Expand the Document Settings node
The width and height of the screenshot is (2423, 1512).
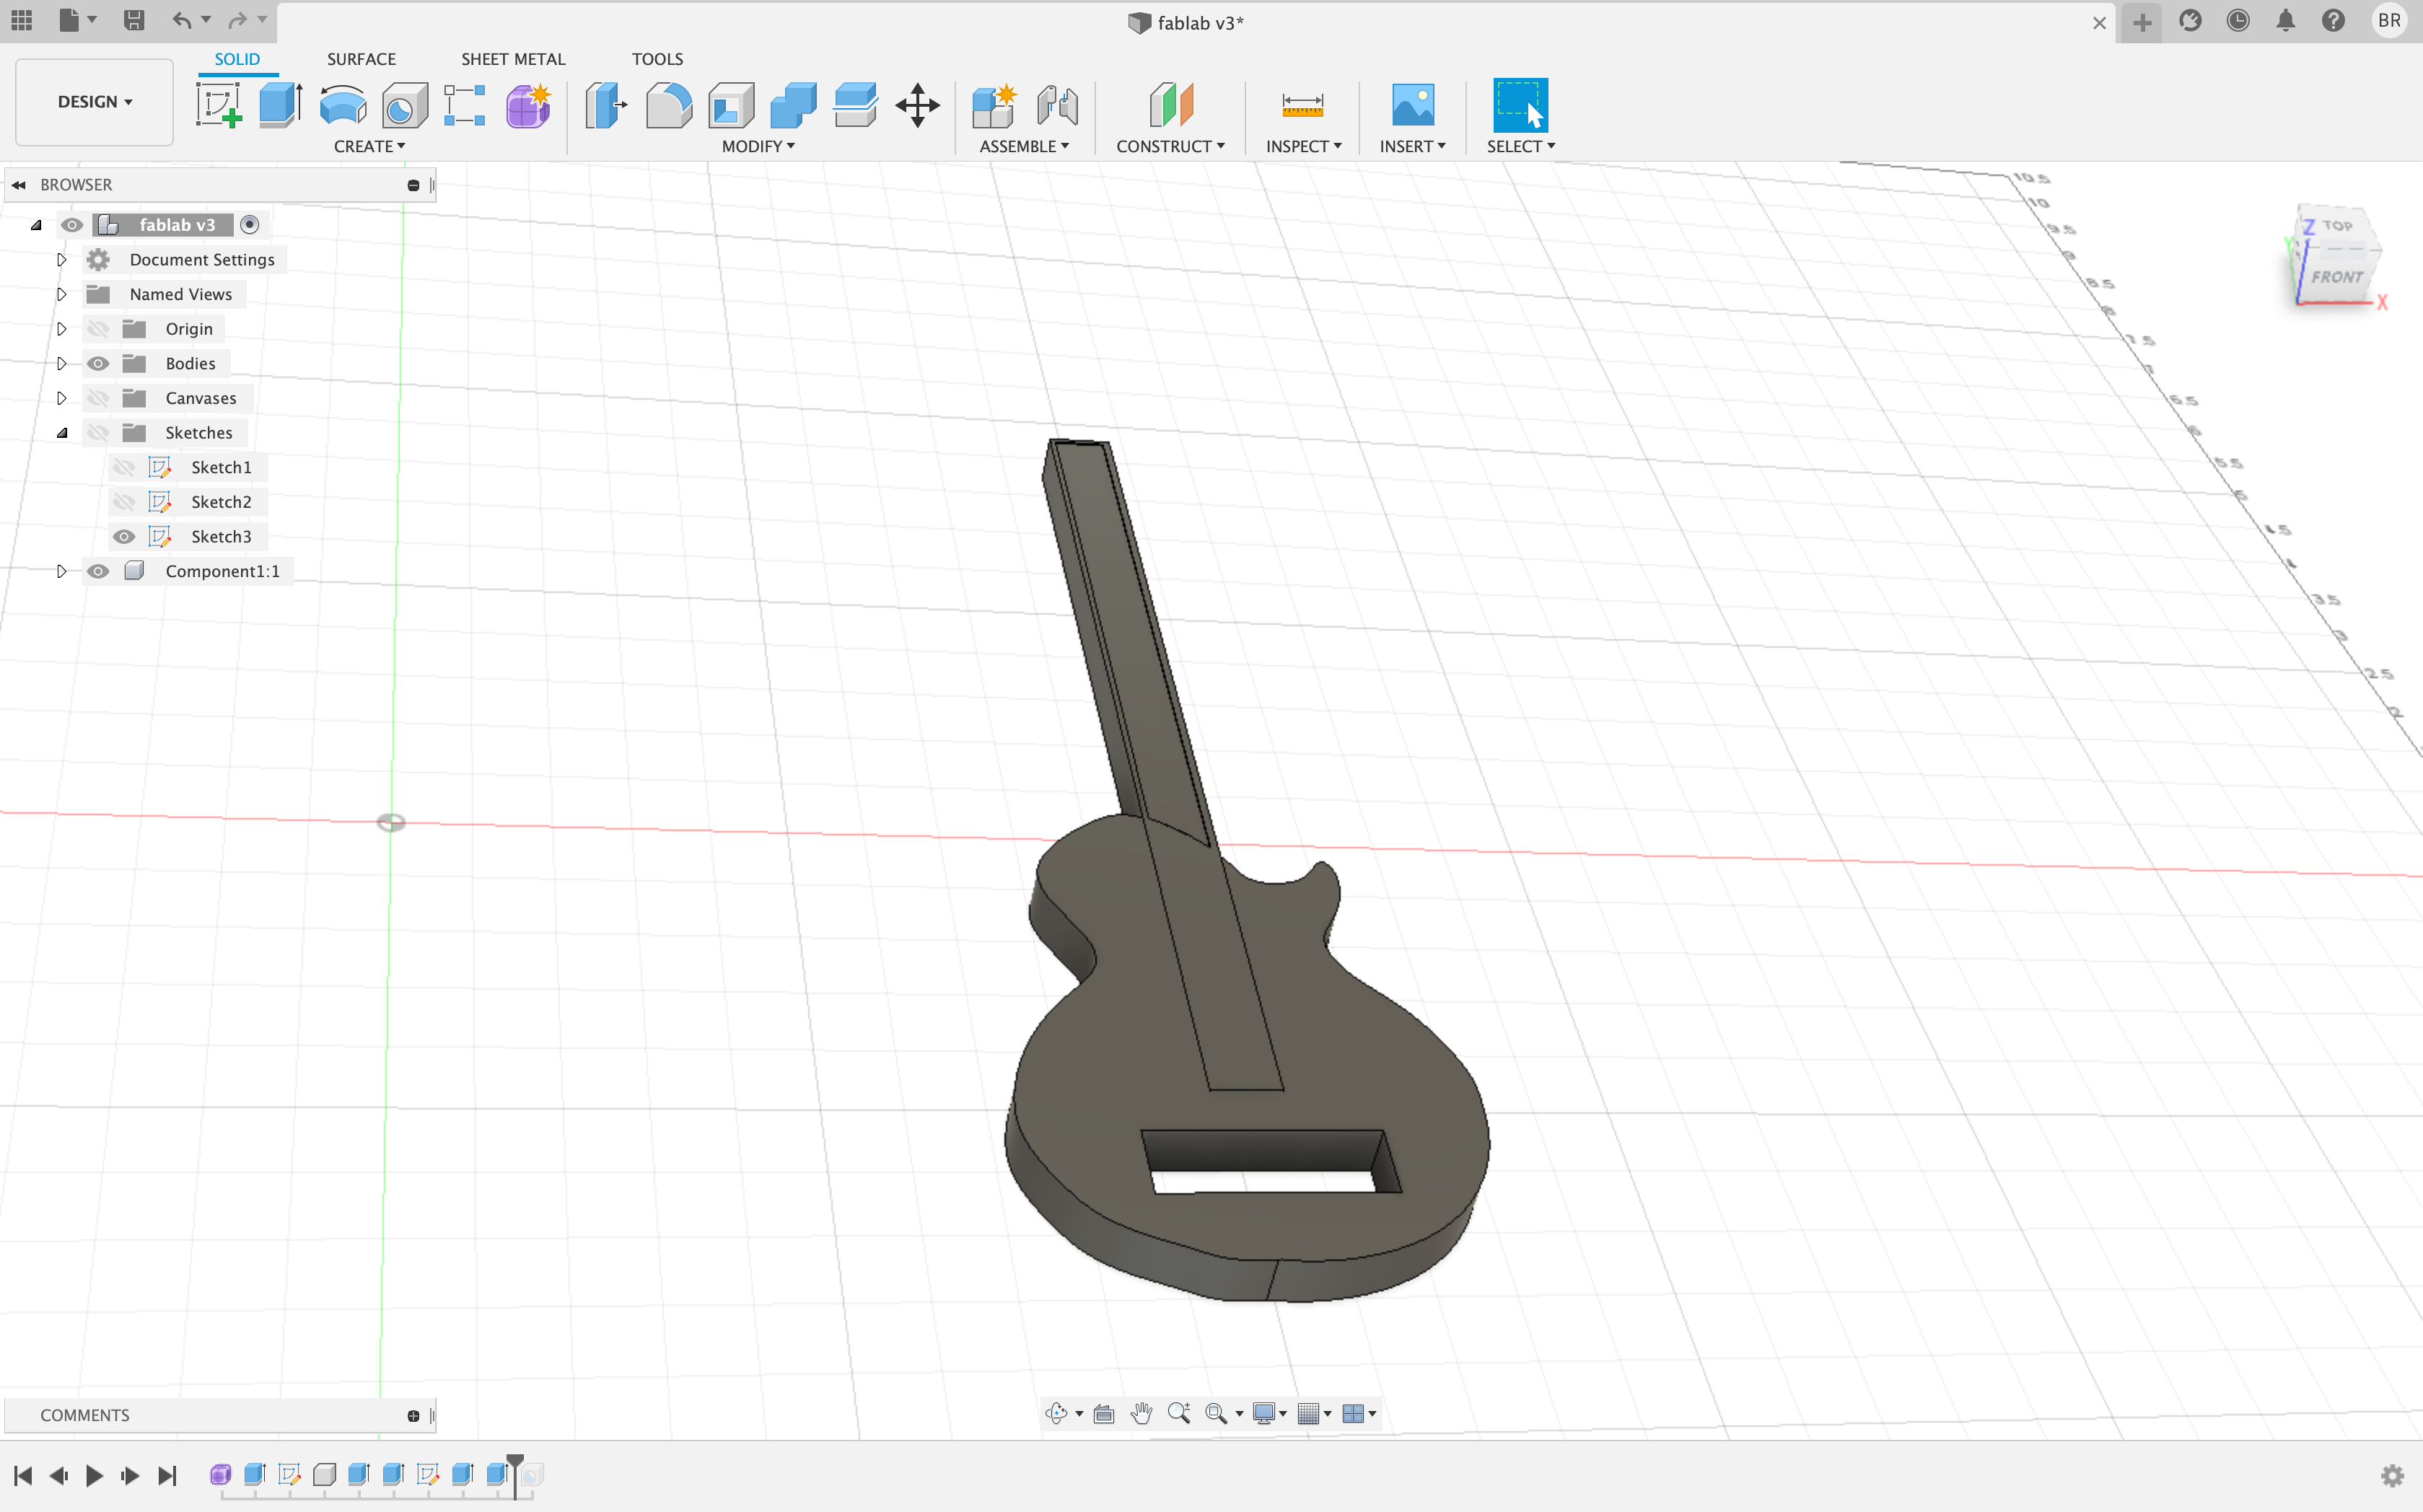point(61,260)
